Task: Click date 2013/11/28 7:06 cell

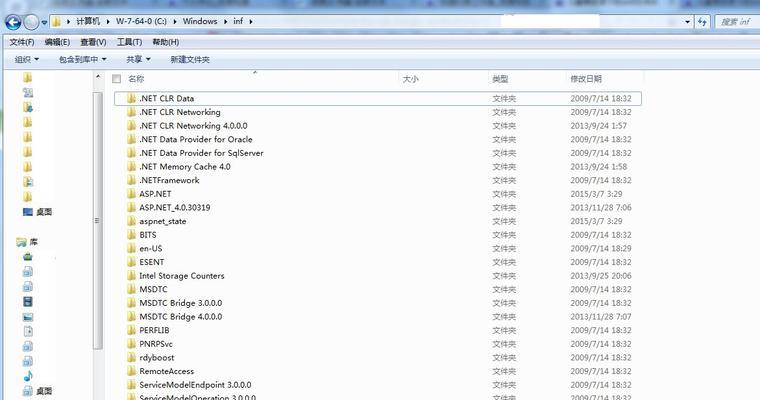Action: tap(601, 208)
